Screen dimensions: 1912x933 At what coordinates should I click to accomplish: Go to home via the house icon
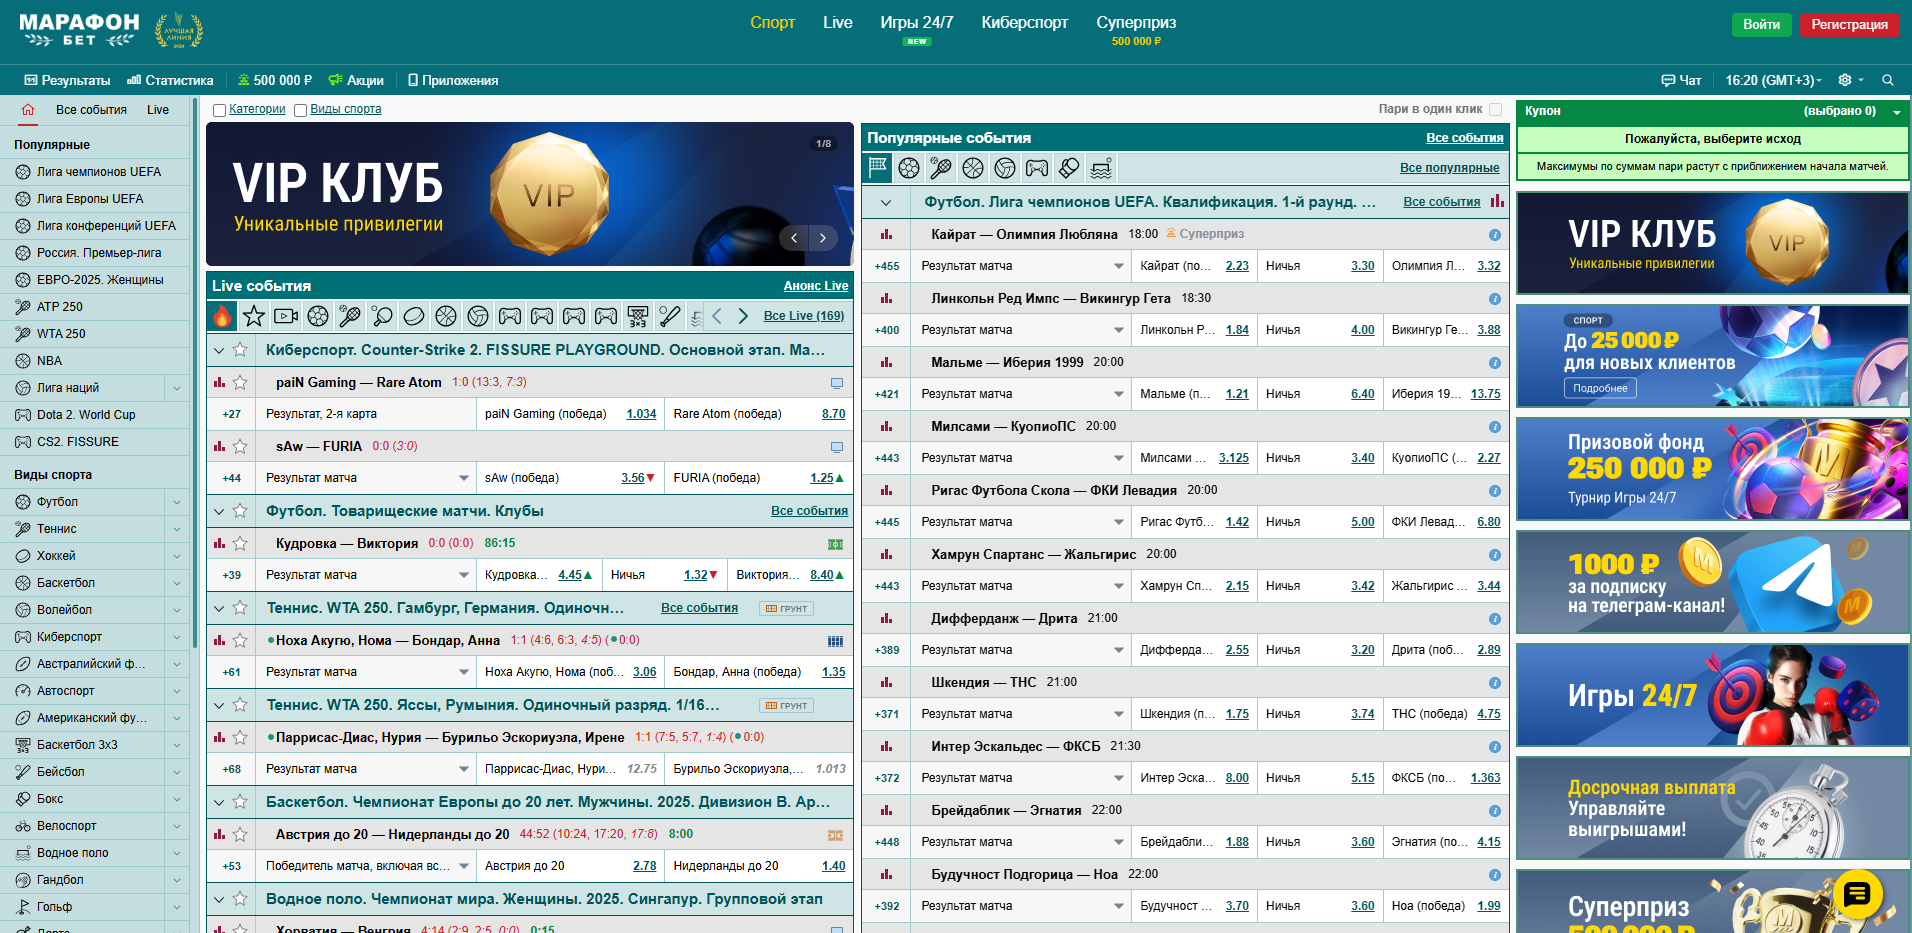click(28, 110)
